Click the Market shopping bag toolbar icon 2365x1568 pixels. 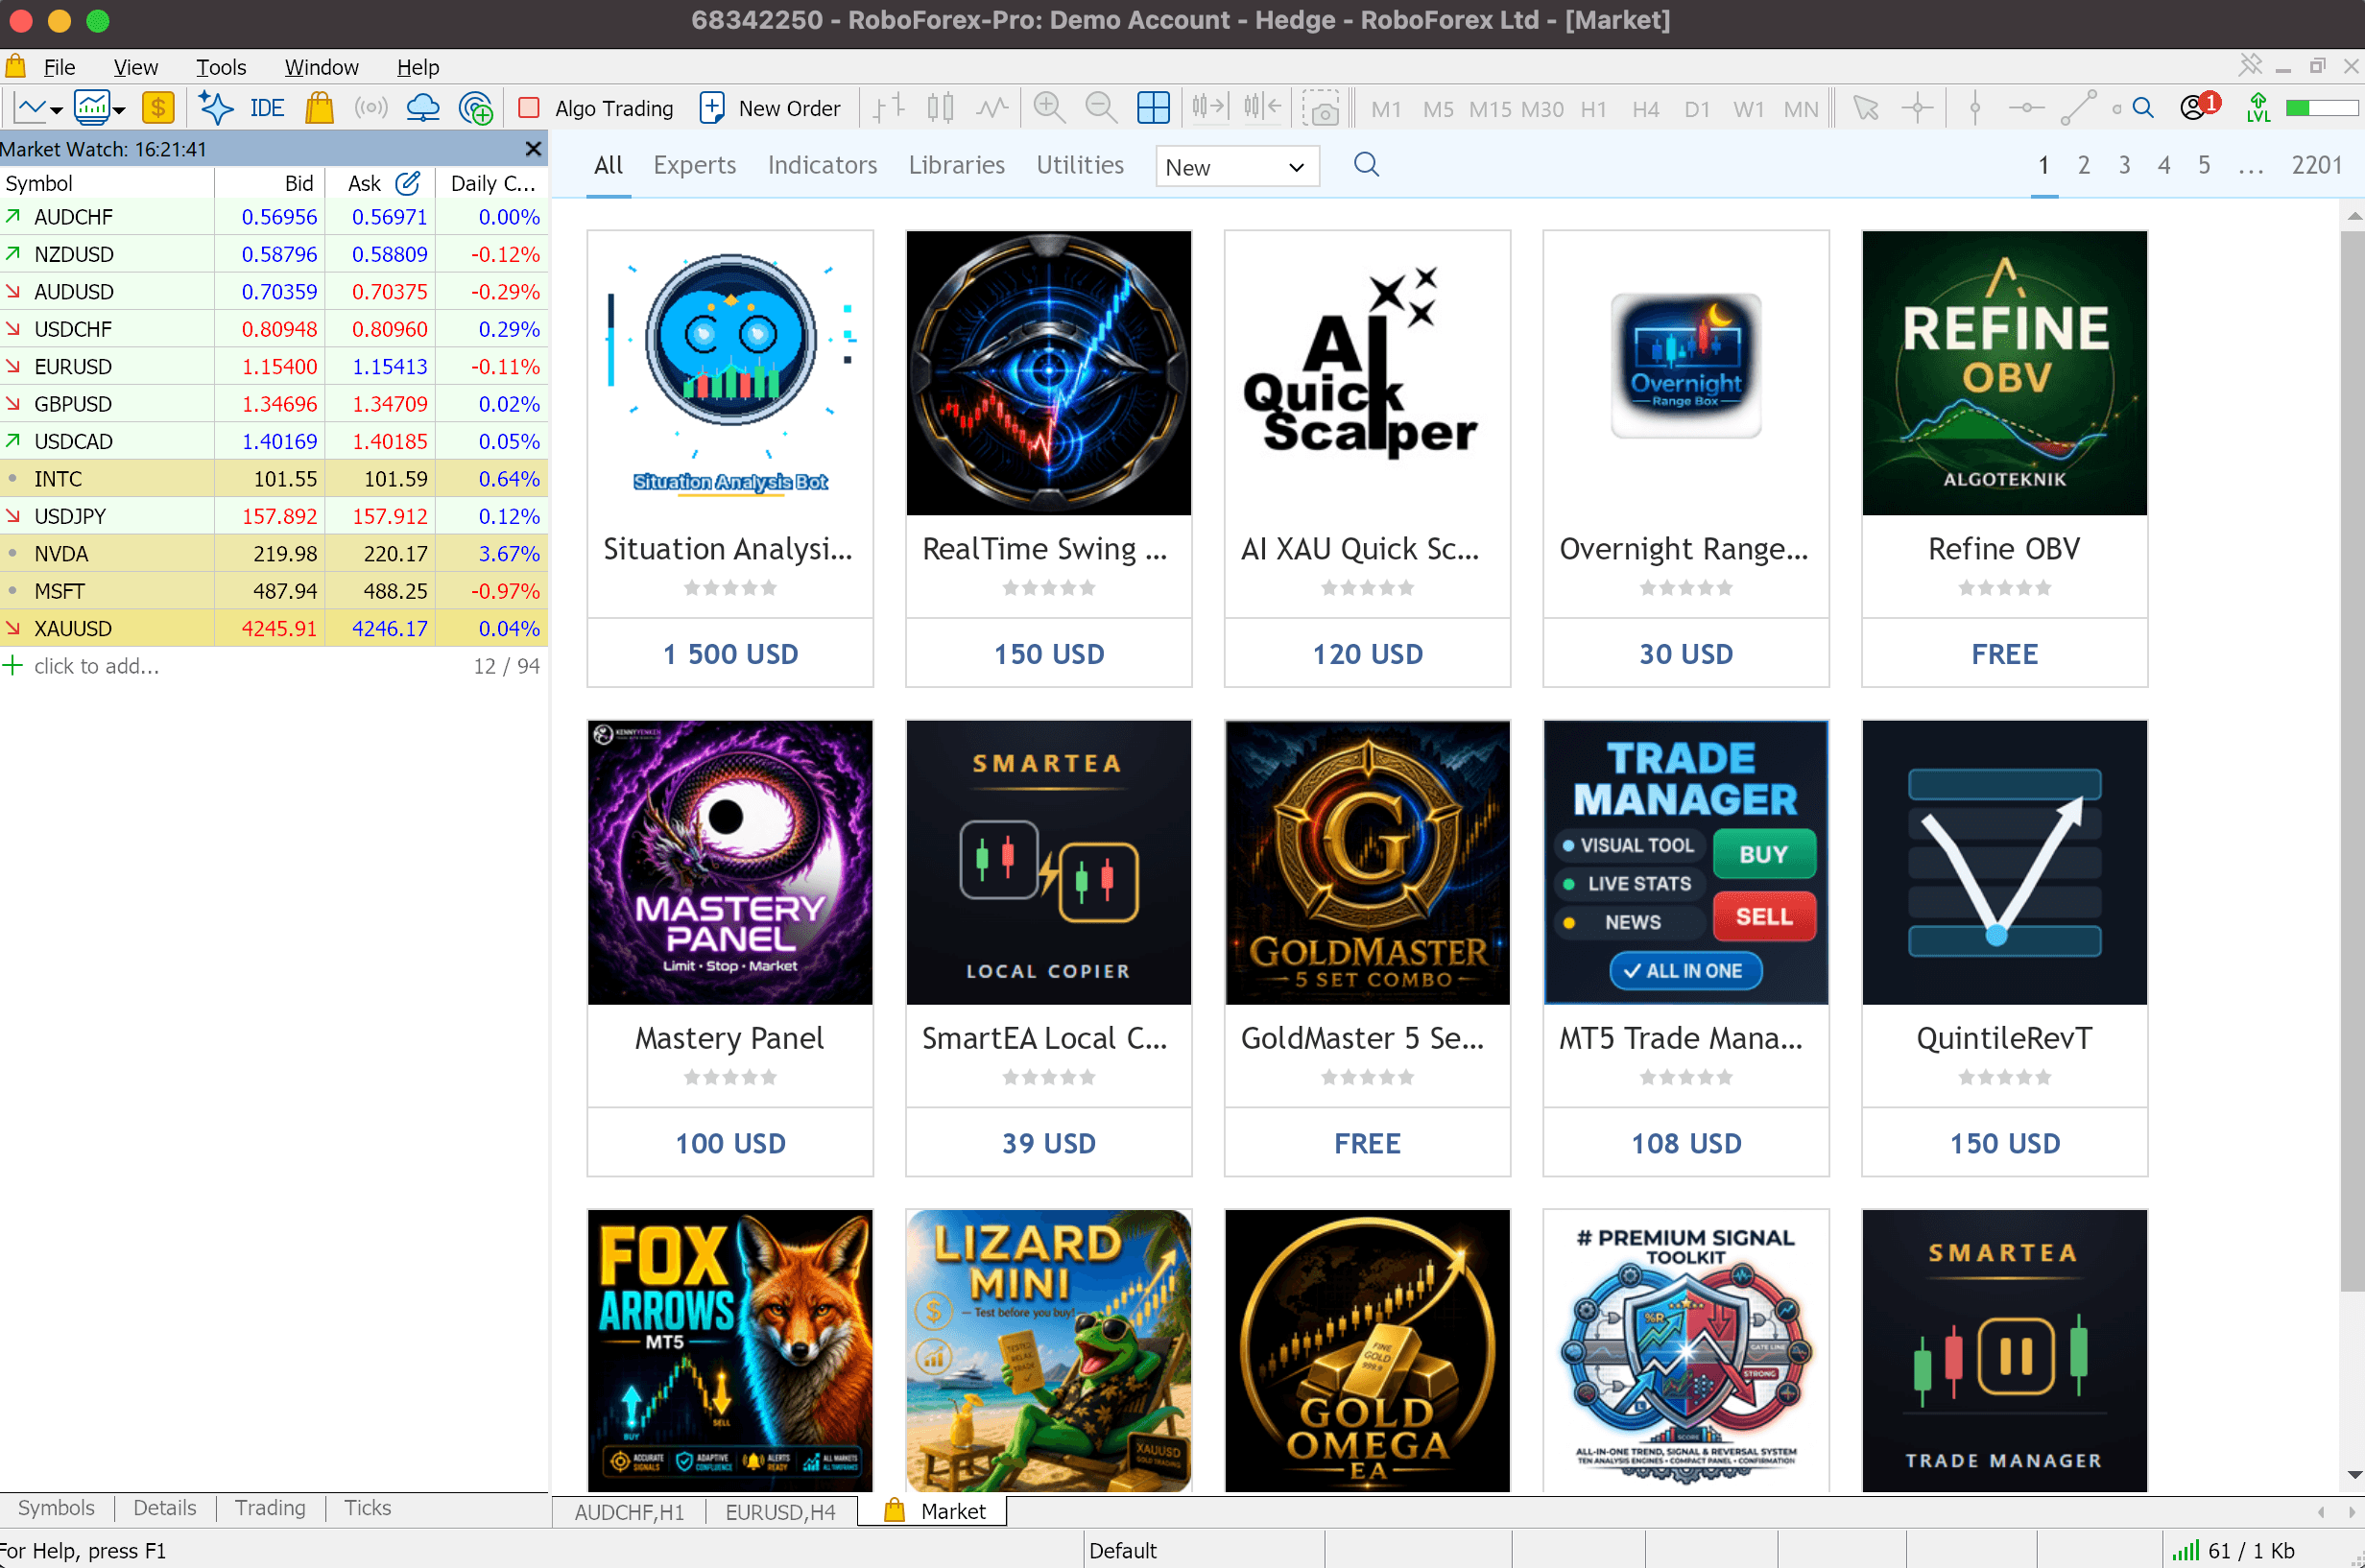(x=320, y=107)
